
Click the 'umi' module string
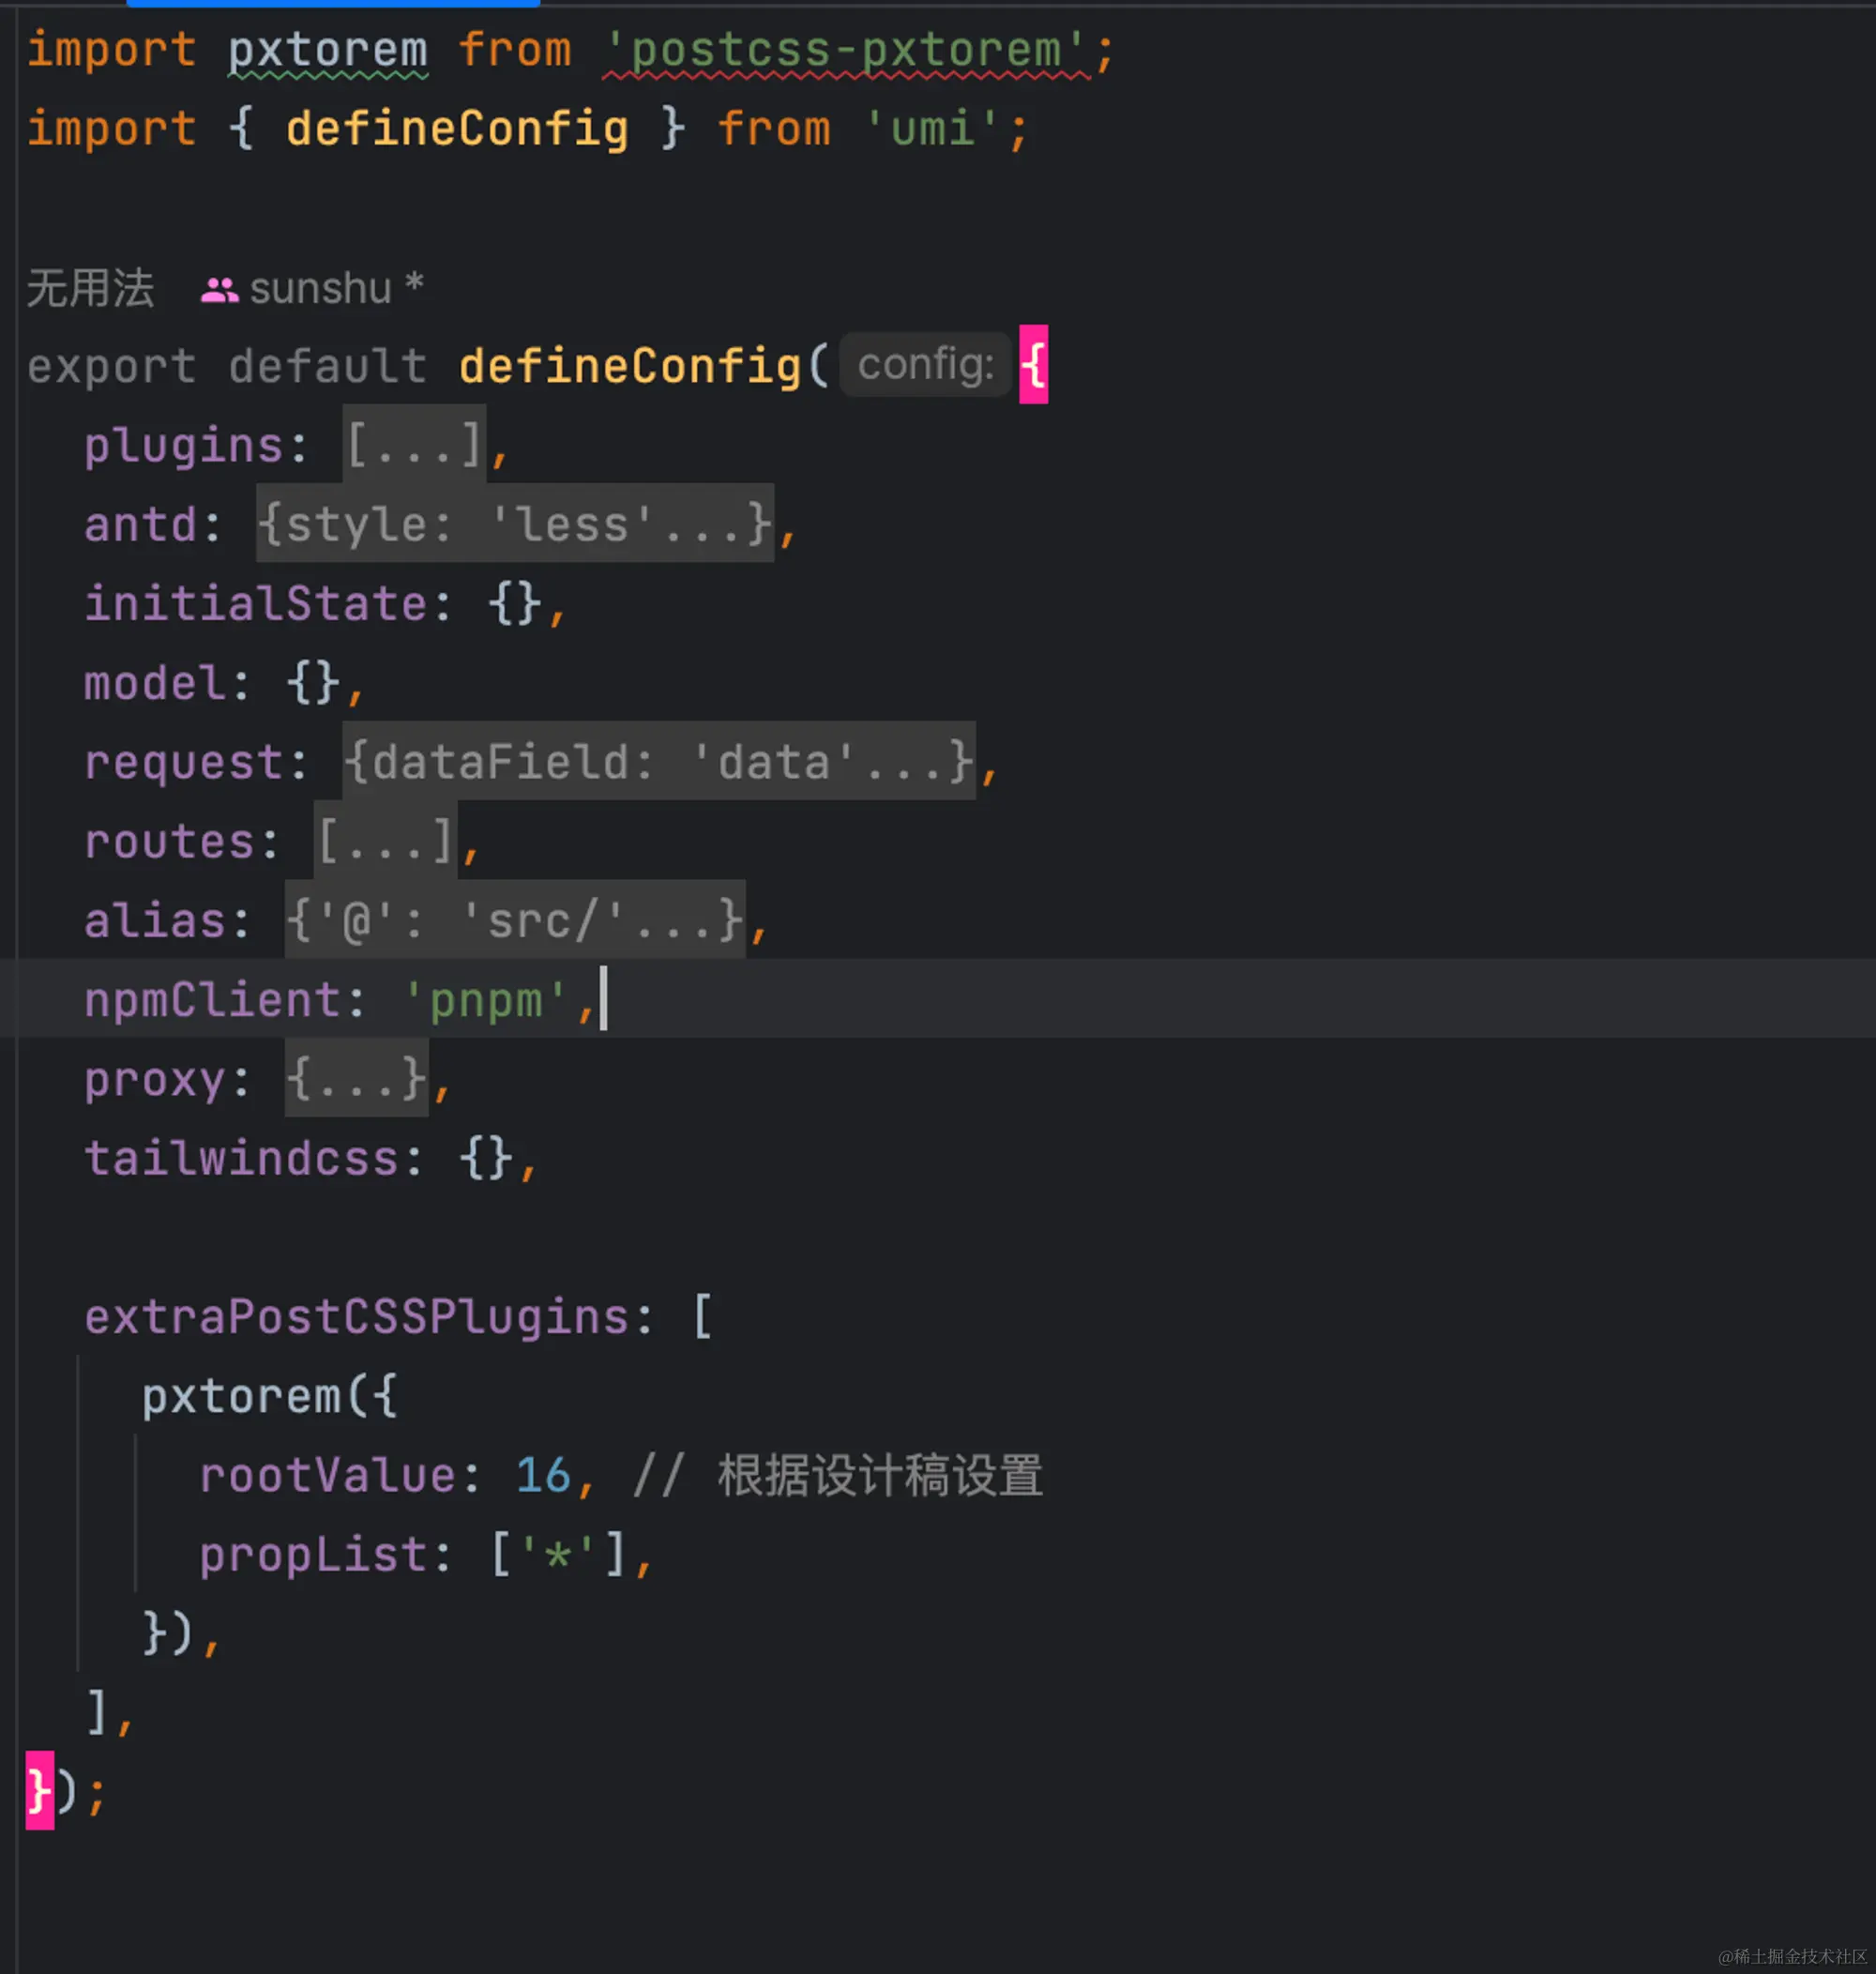pos(932,129)
